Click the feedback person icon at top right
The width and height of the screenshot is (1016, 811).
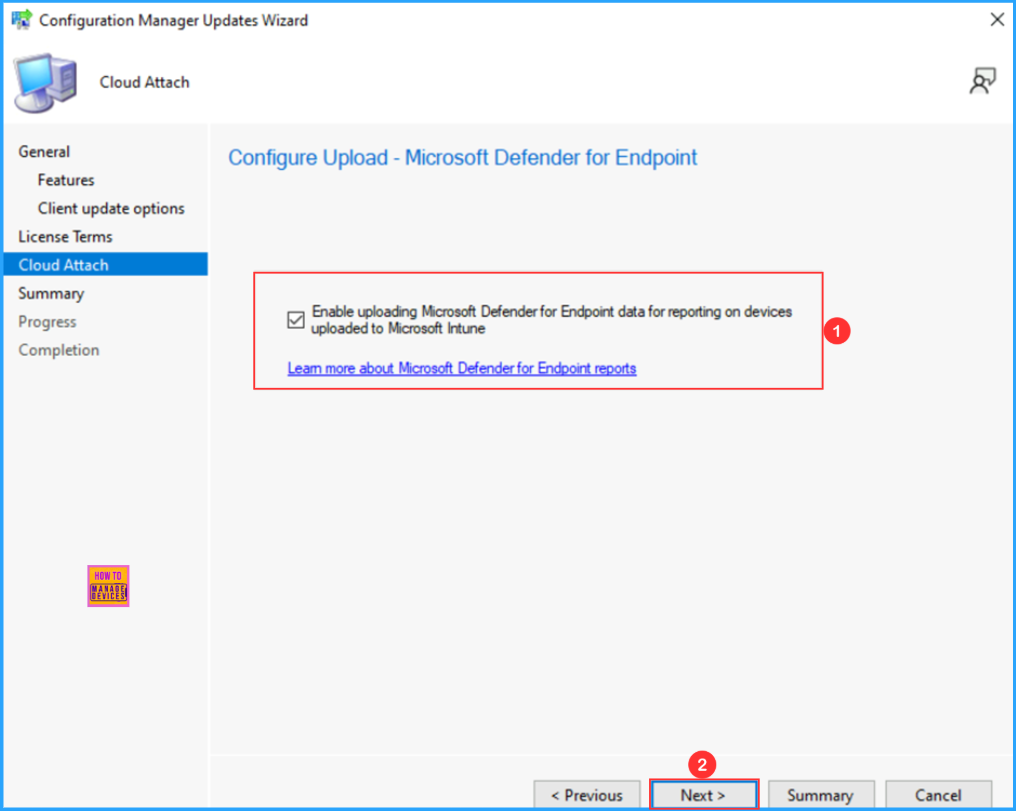pyautogui.click(x=982, y=82)
